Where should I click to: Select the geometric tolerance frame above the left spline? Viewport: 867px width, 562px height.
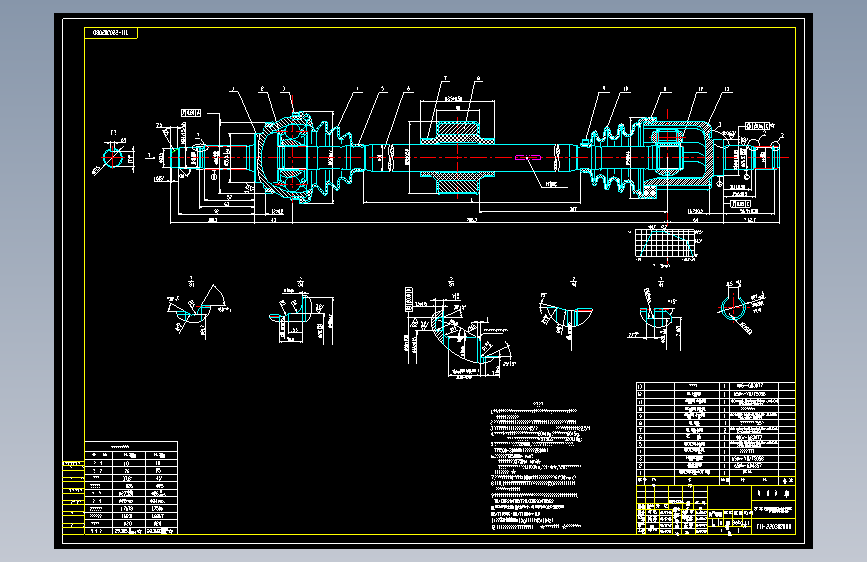191,113
